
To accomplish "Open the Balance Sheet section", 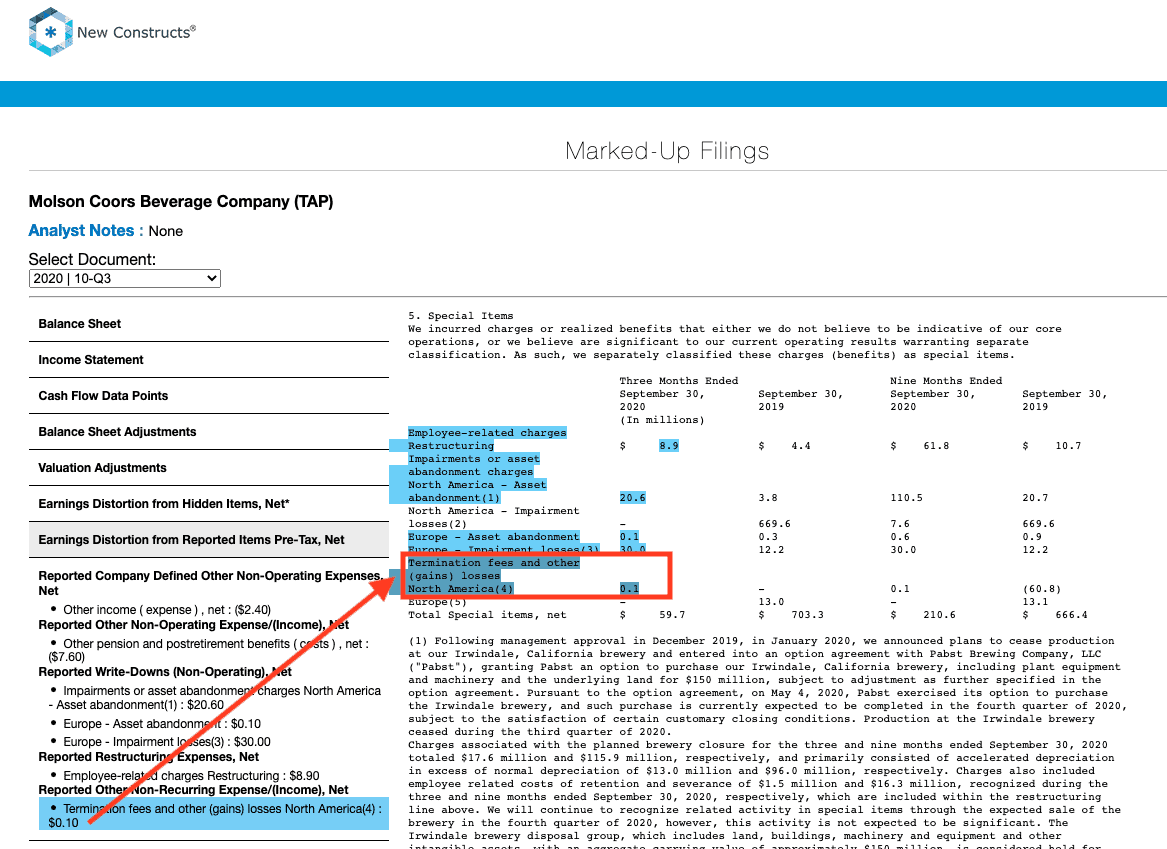I will coord(208,324).
